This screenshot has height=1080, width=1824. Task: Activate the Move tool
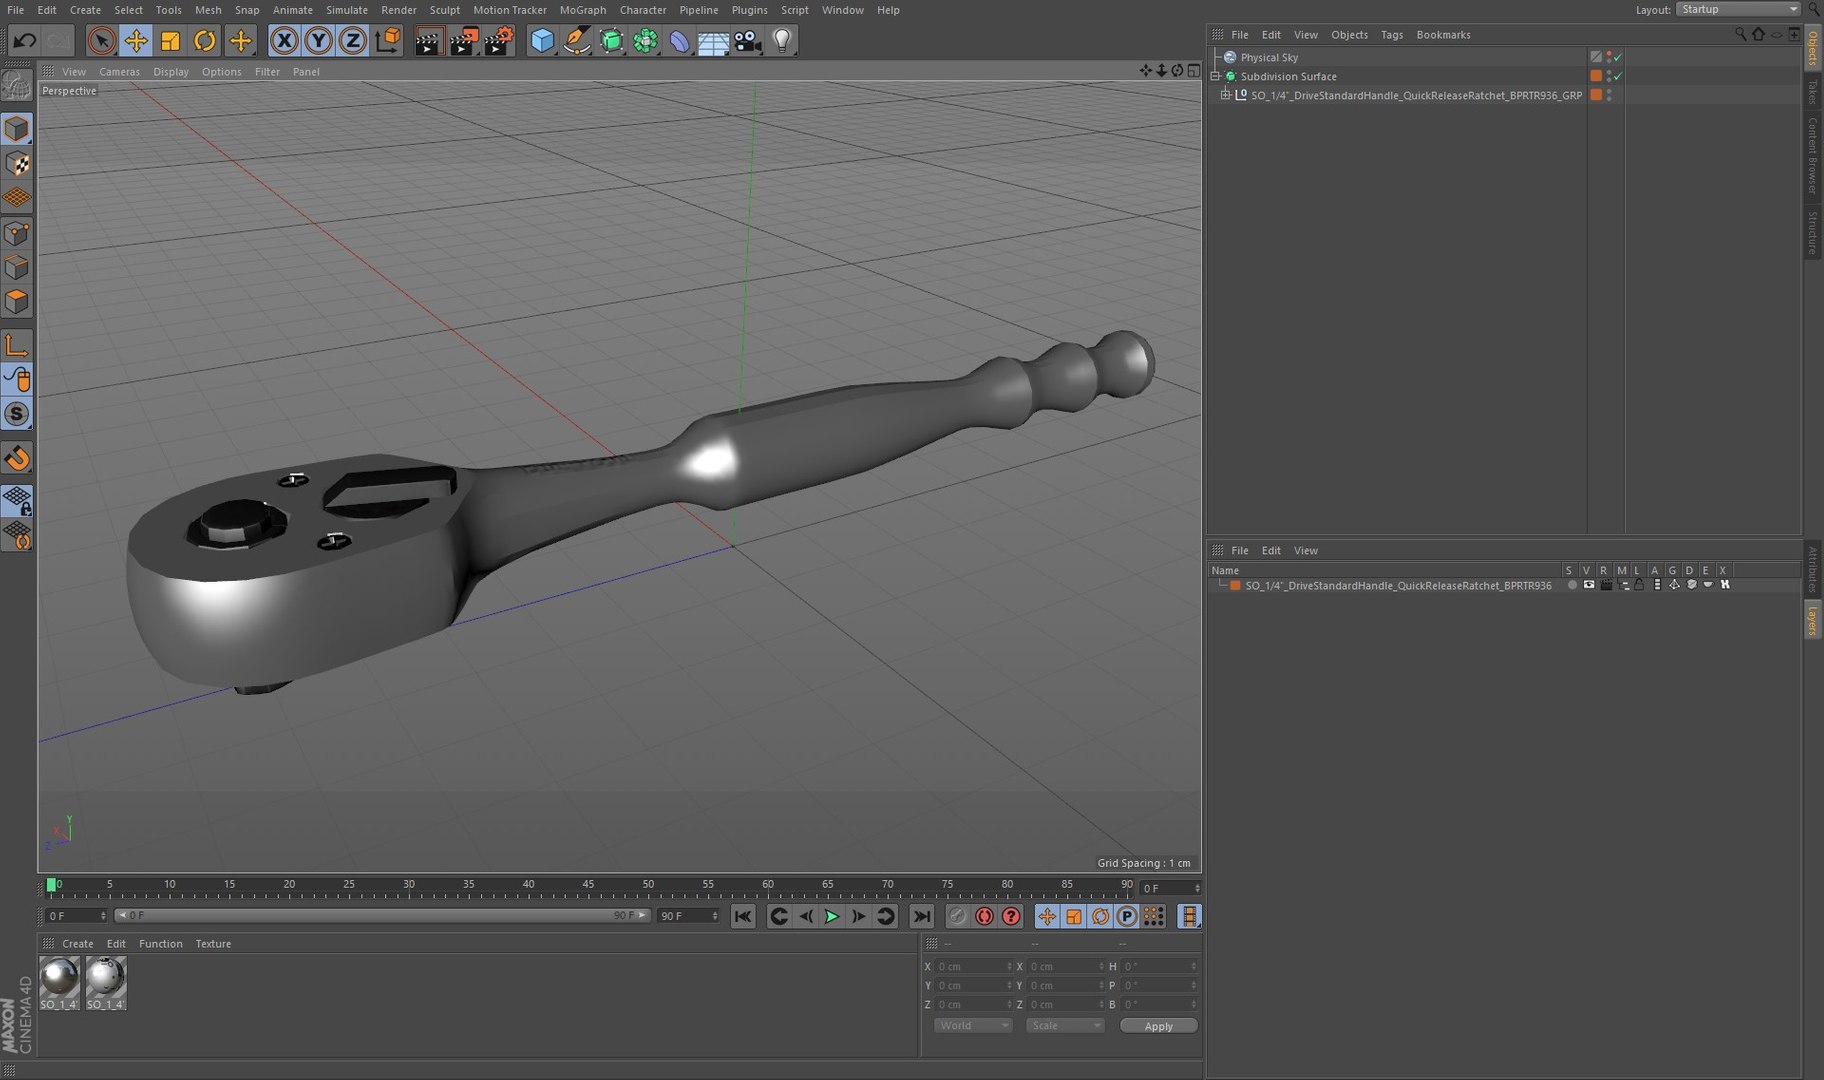[x=135, y=41]
